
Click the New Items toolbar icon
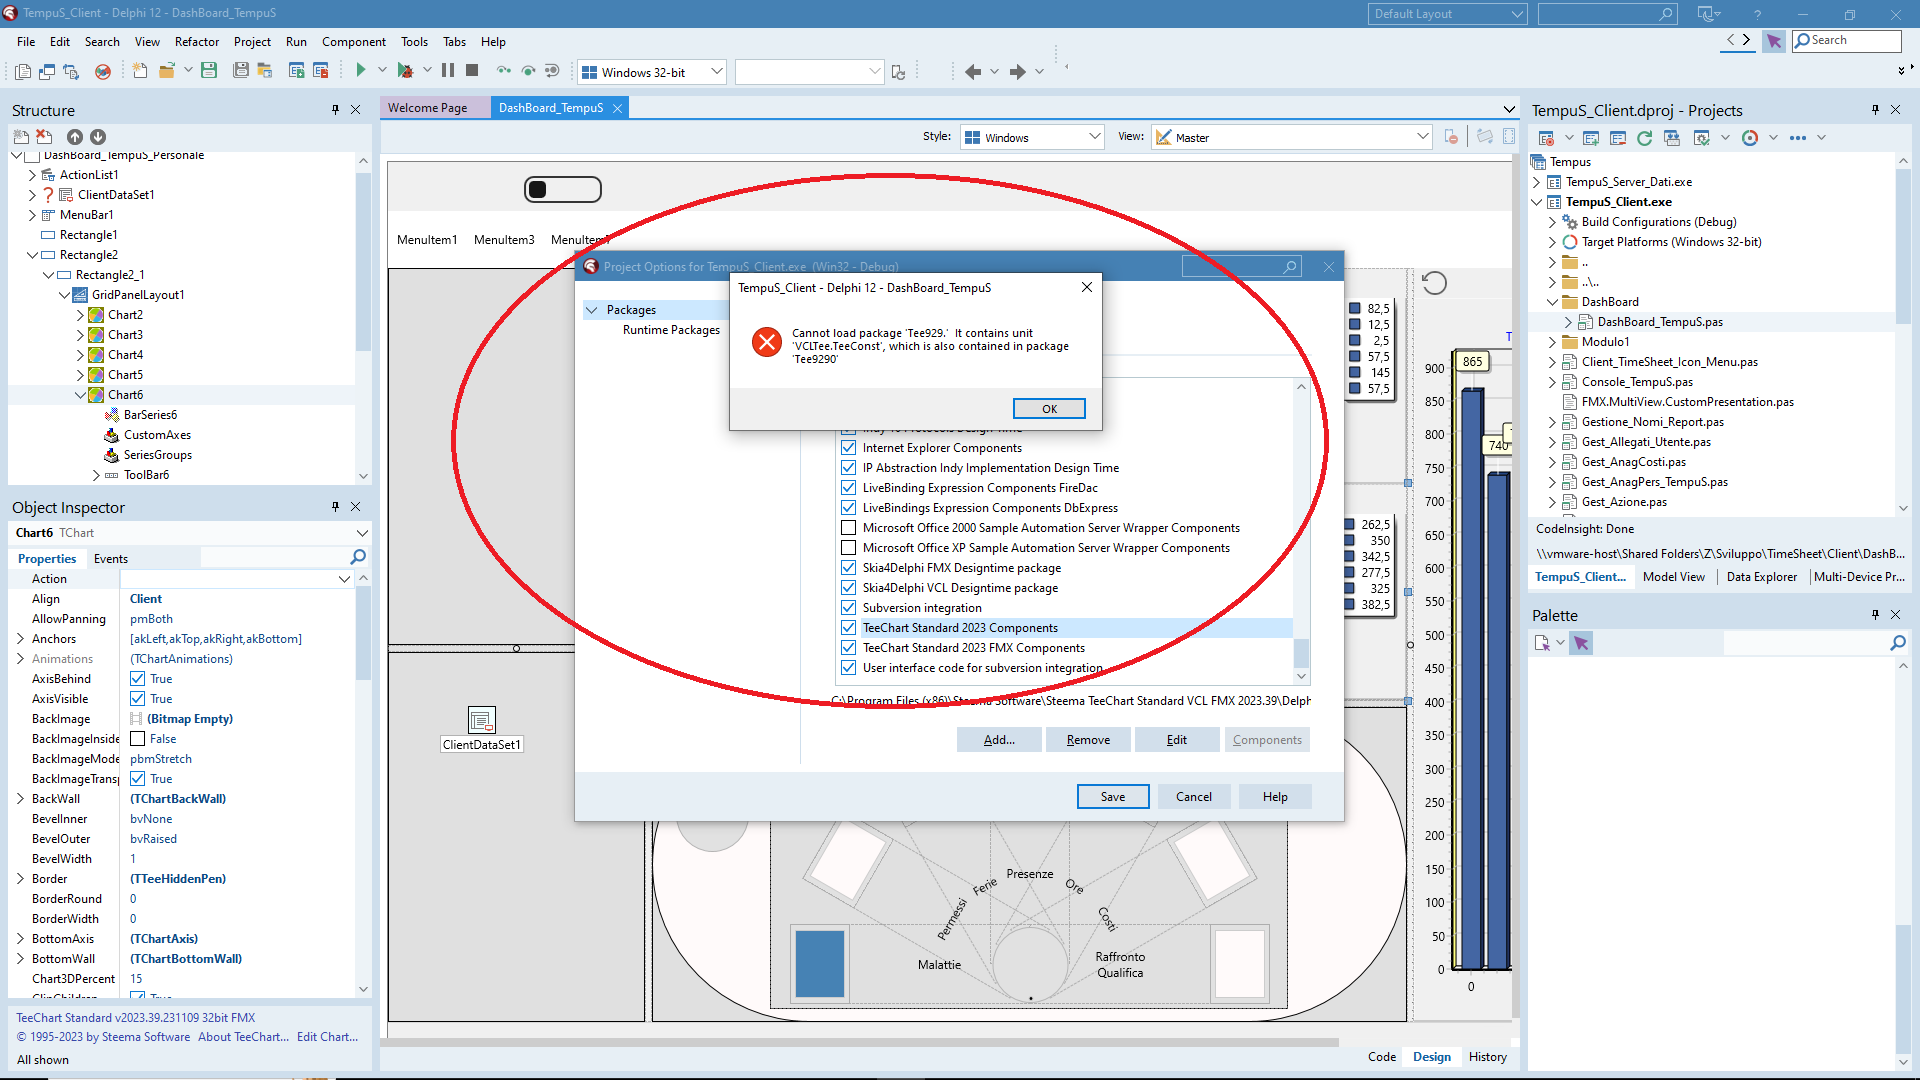pos(139,70)
